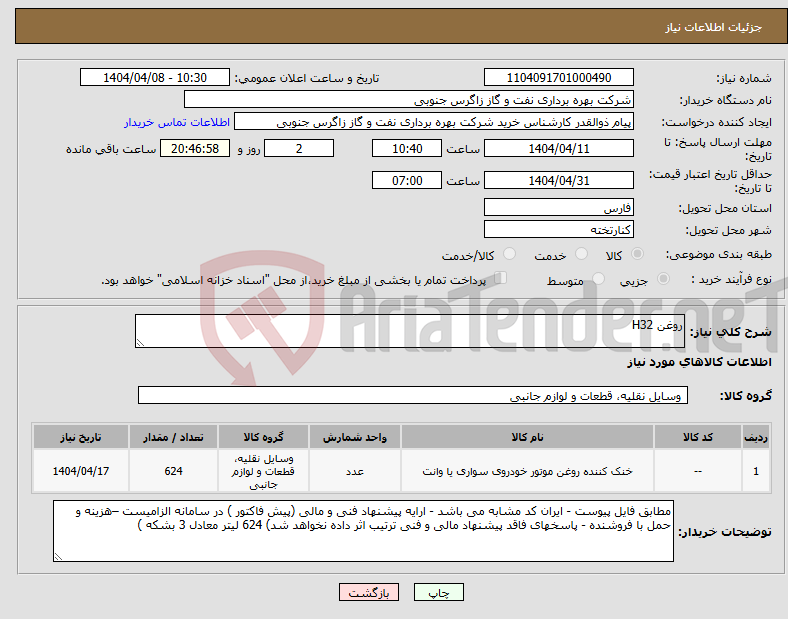Viewport: 788px width, 619px height.
Task: Click the validity time field 07:00
Action: point(407,180)
